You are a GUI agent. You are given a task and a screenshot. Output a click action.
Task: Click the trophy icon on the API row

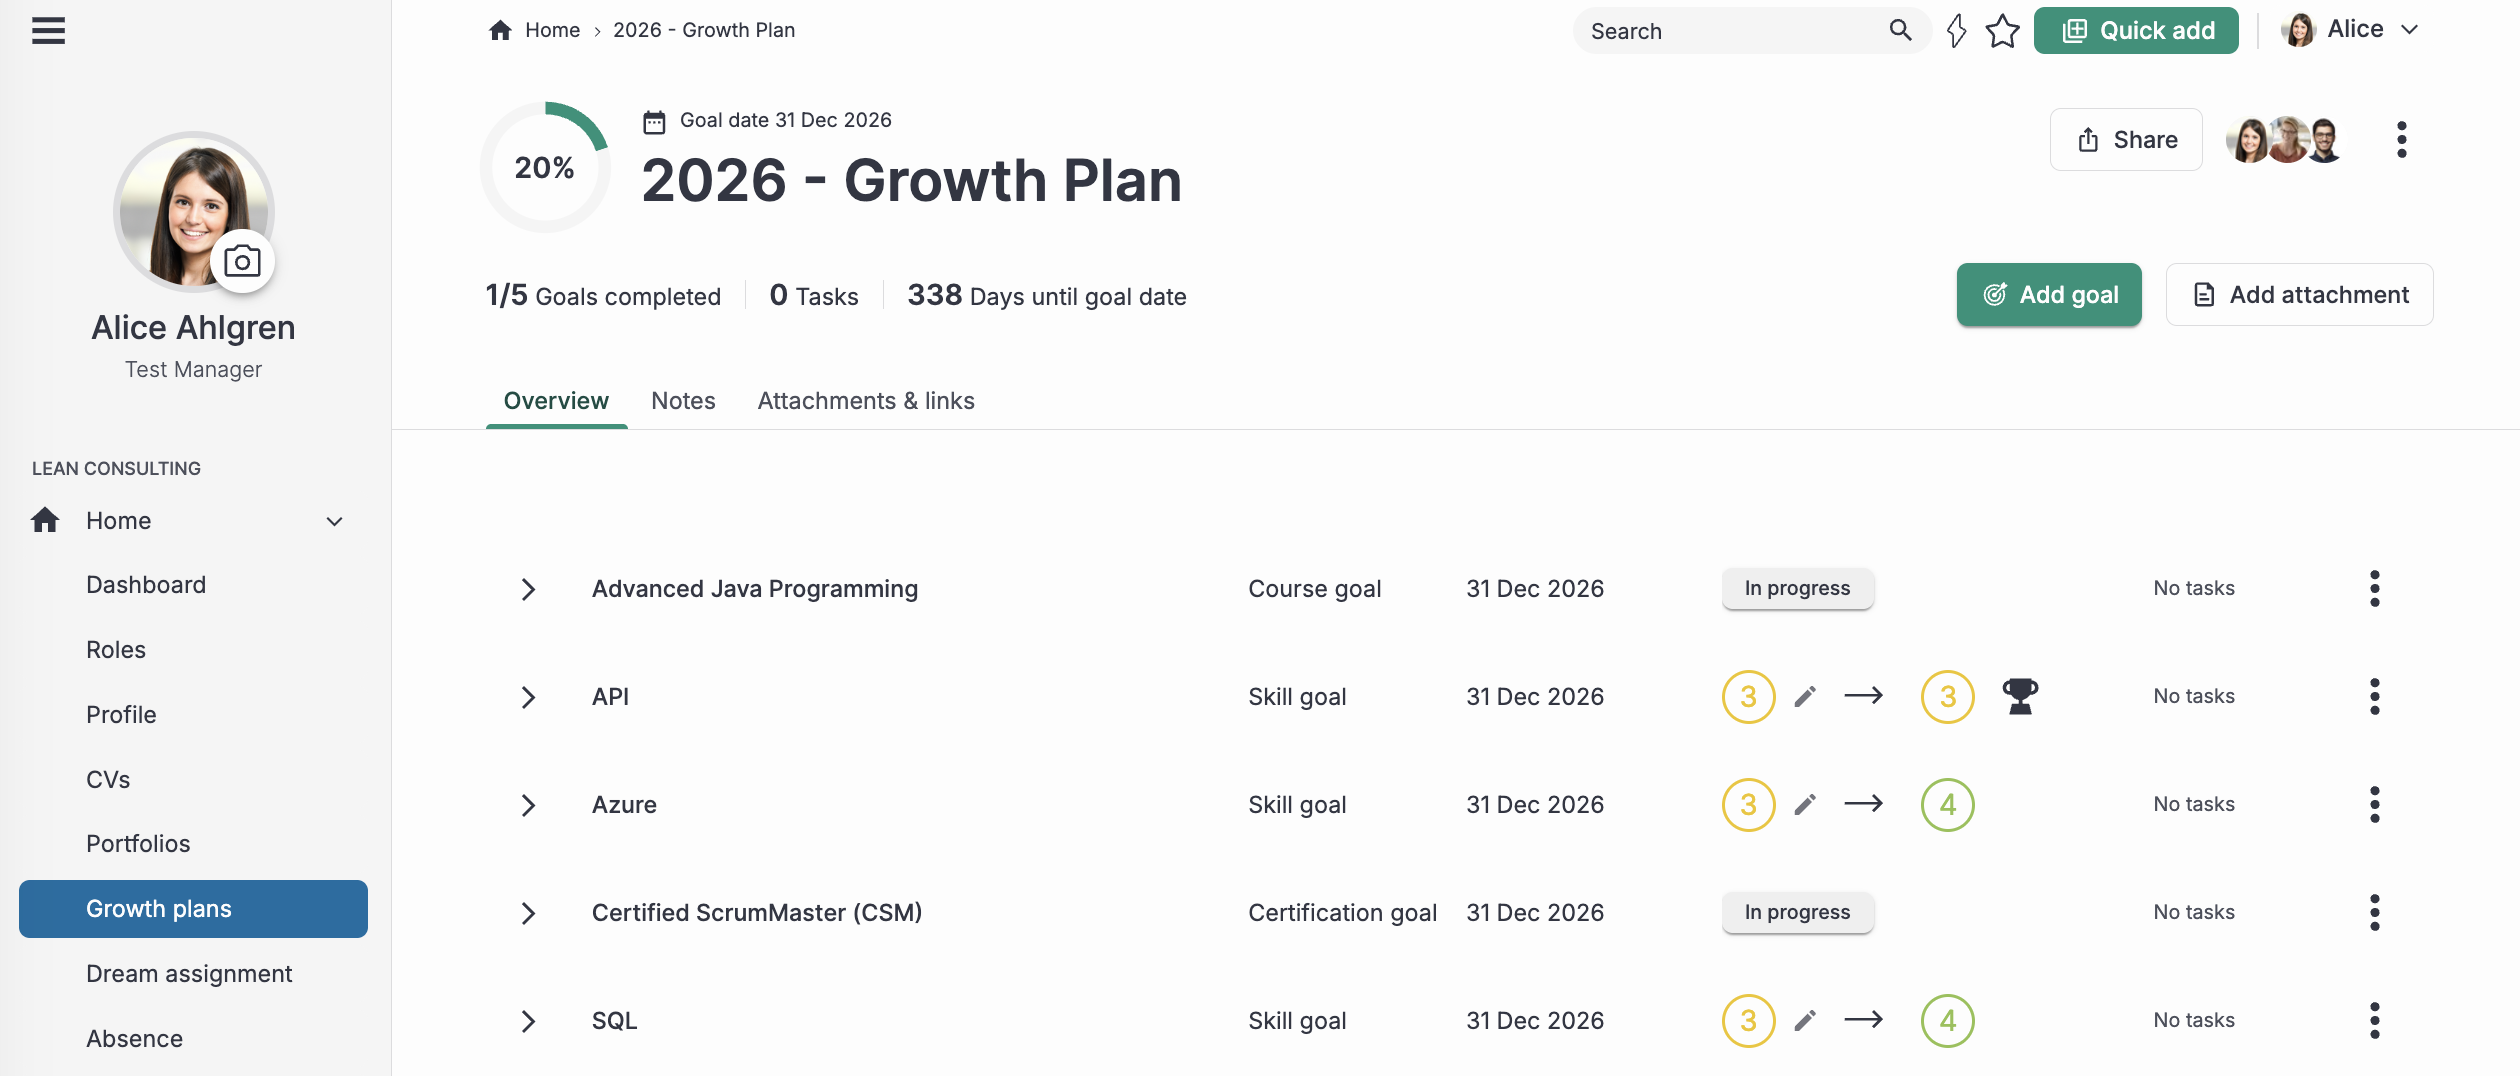click(x=2021, y=696)
